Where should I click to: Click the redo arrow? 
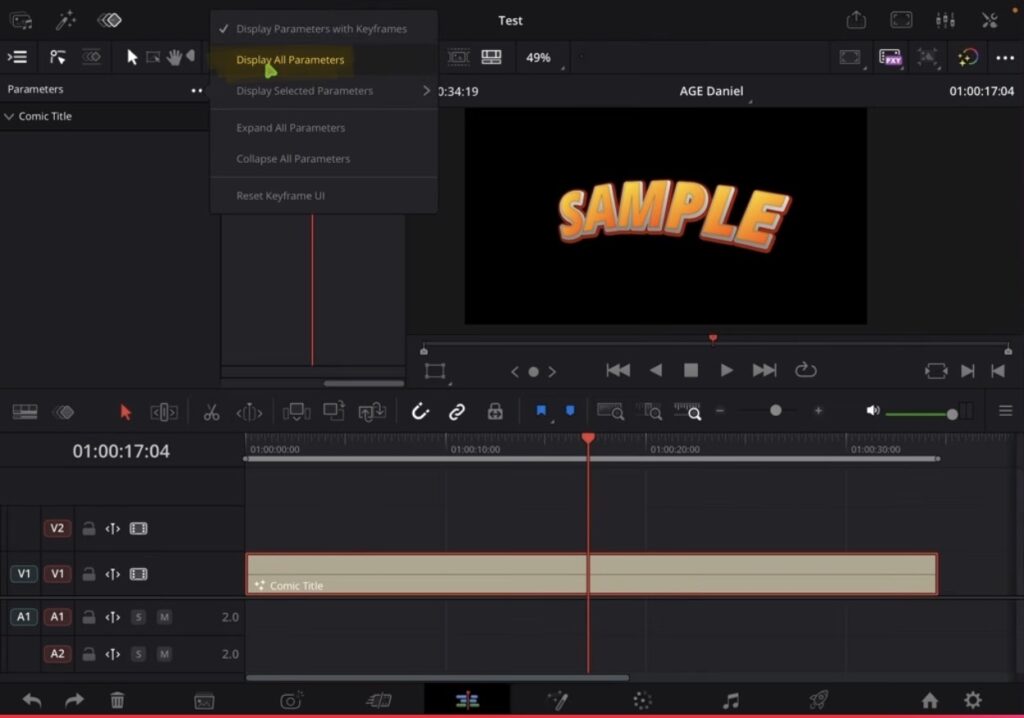74,700
